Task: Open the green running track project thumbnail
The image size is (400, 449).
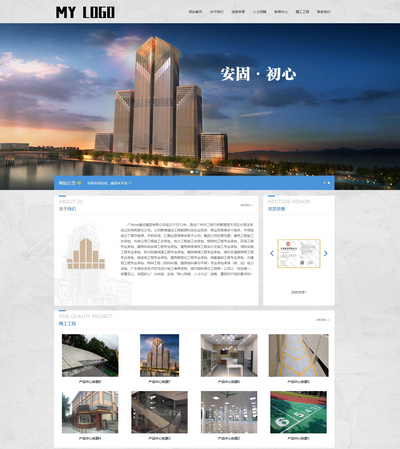Action: point(299,412)
